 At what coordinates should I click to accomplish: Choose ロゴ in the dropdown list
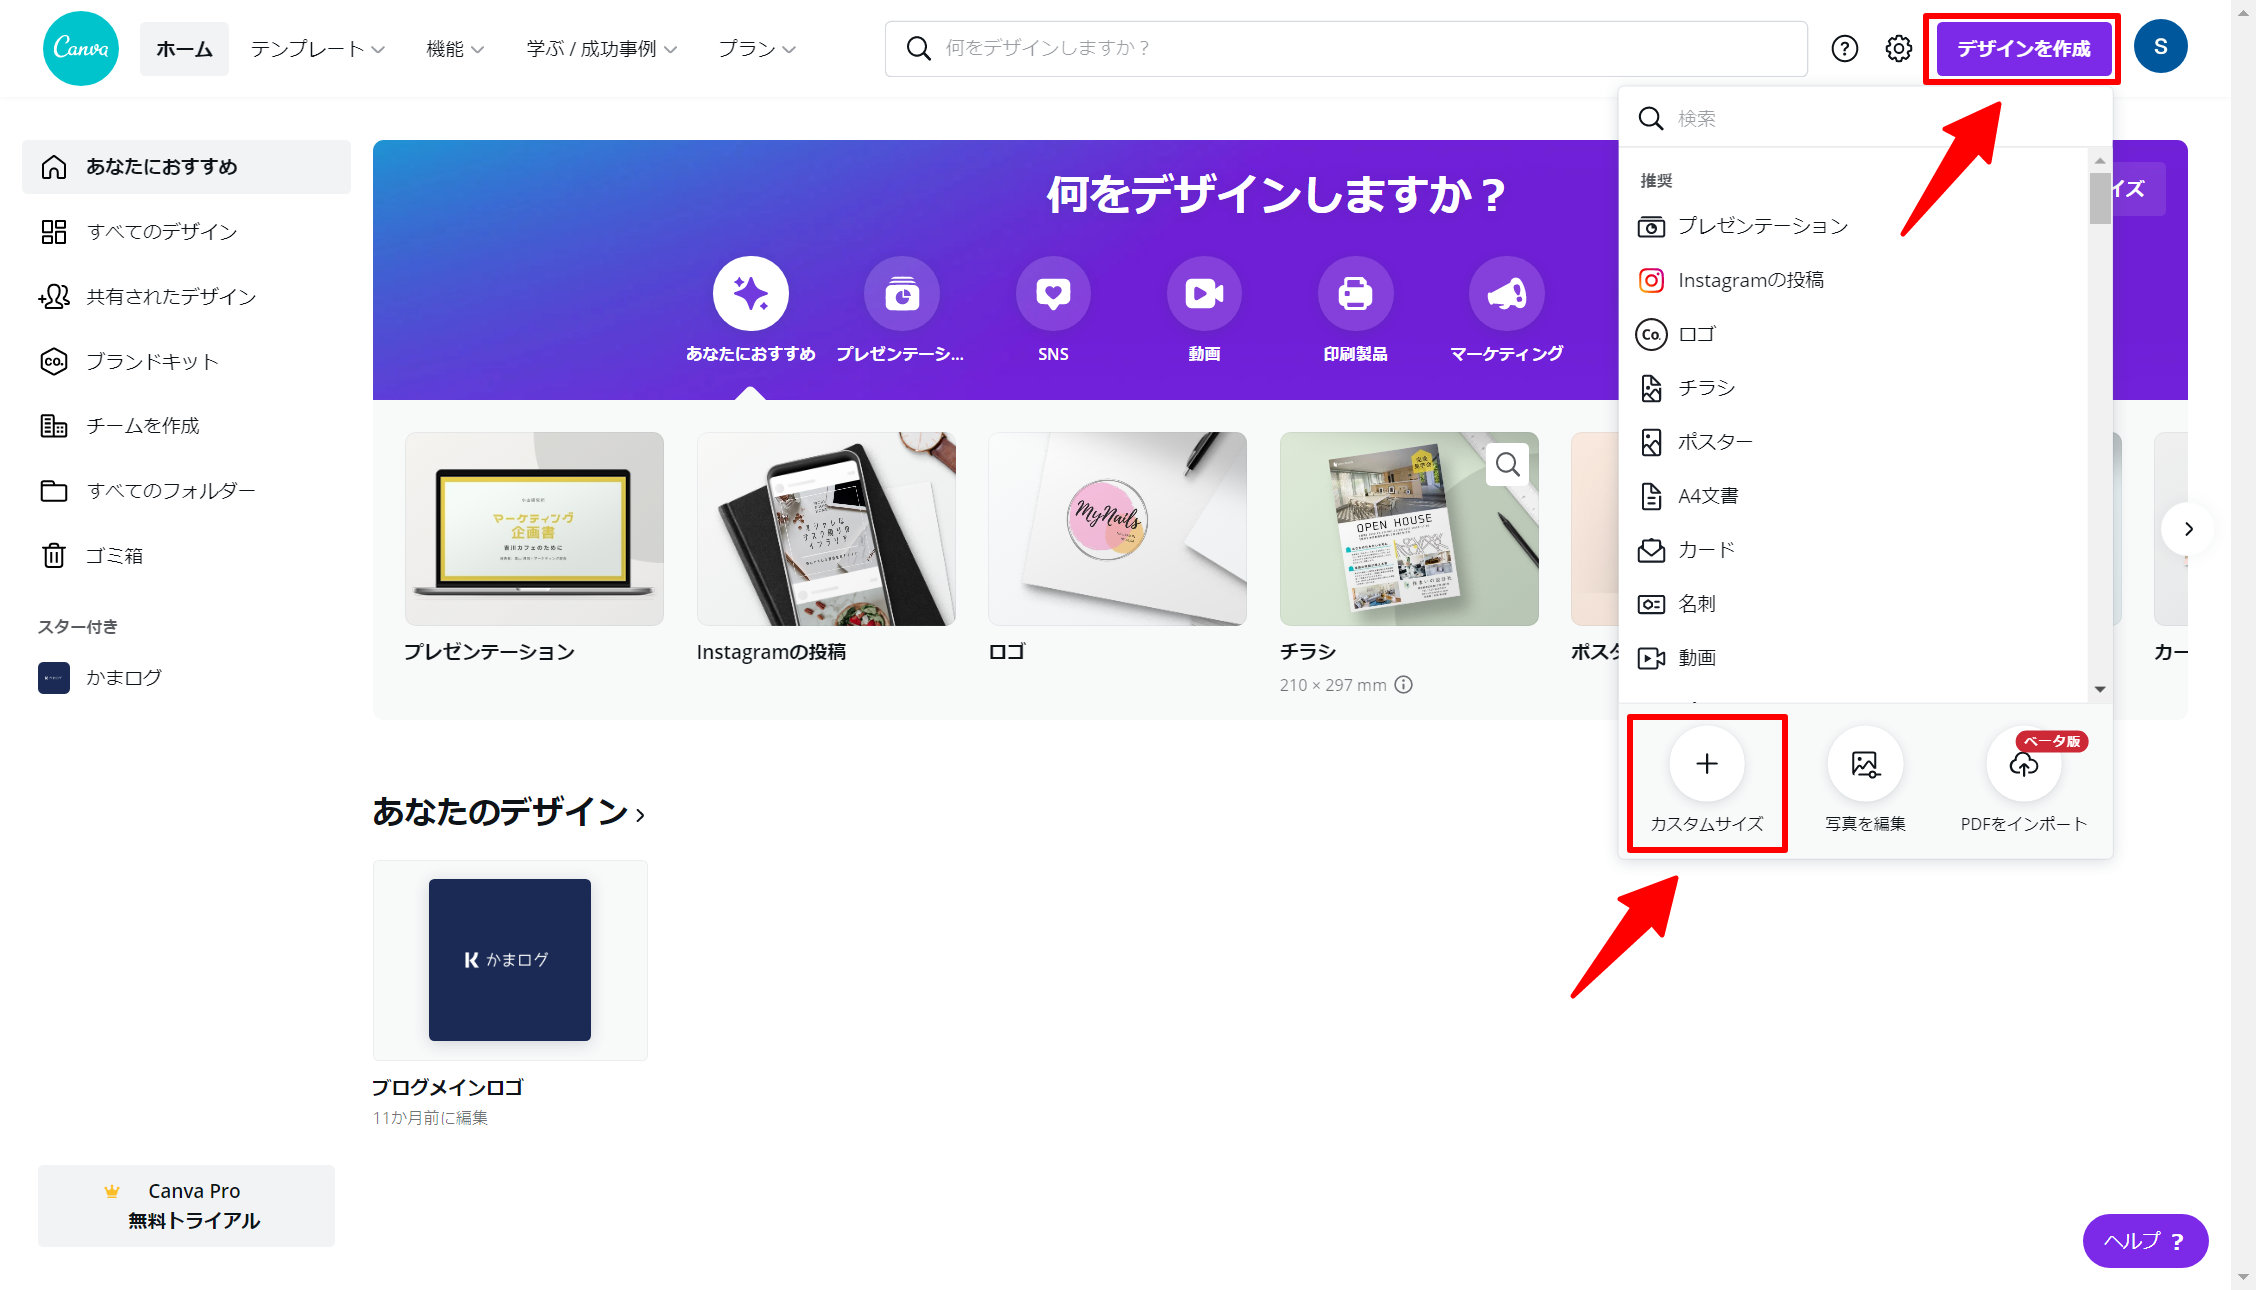[x=1853, y=334]
